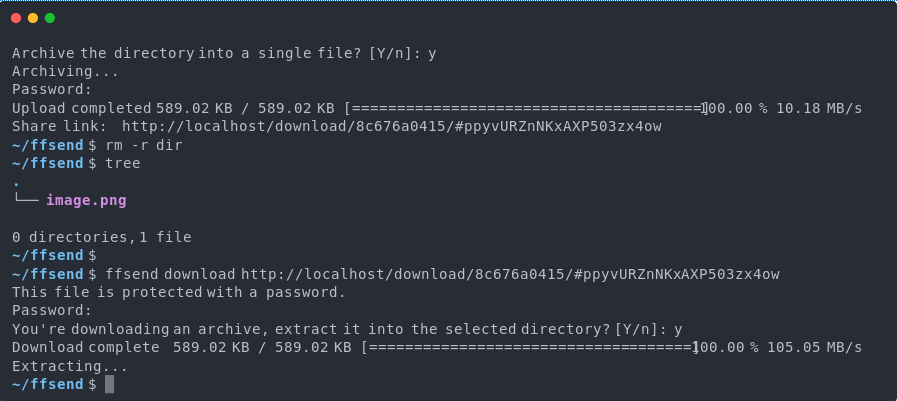Click the 'rm -r dir' command text
This screenshot has width=897, height=401.
(x=144, y=145)
